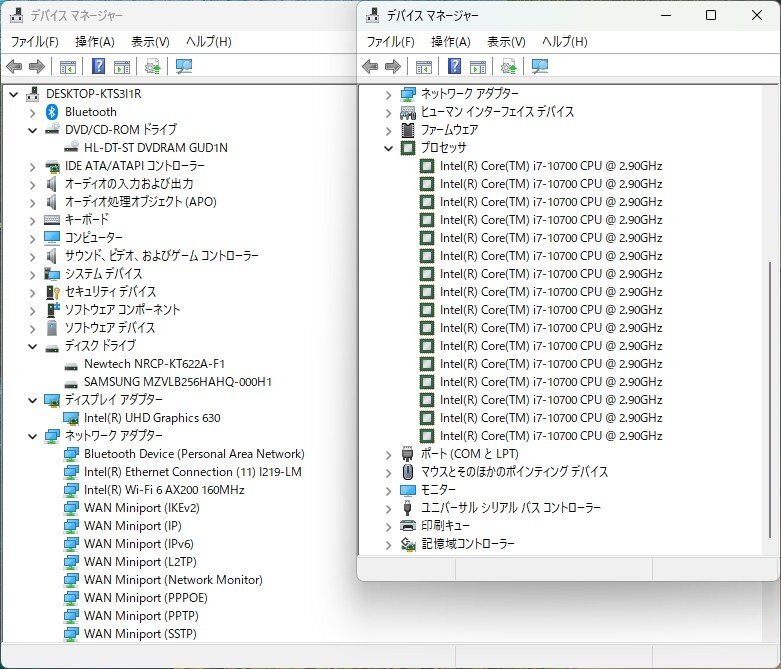Click the Help icon in front window toolbar
The image size is (781, 669).
pos(454,67)
